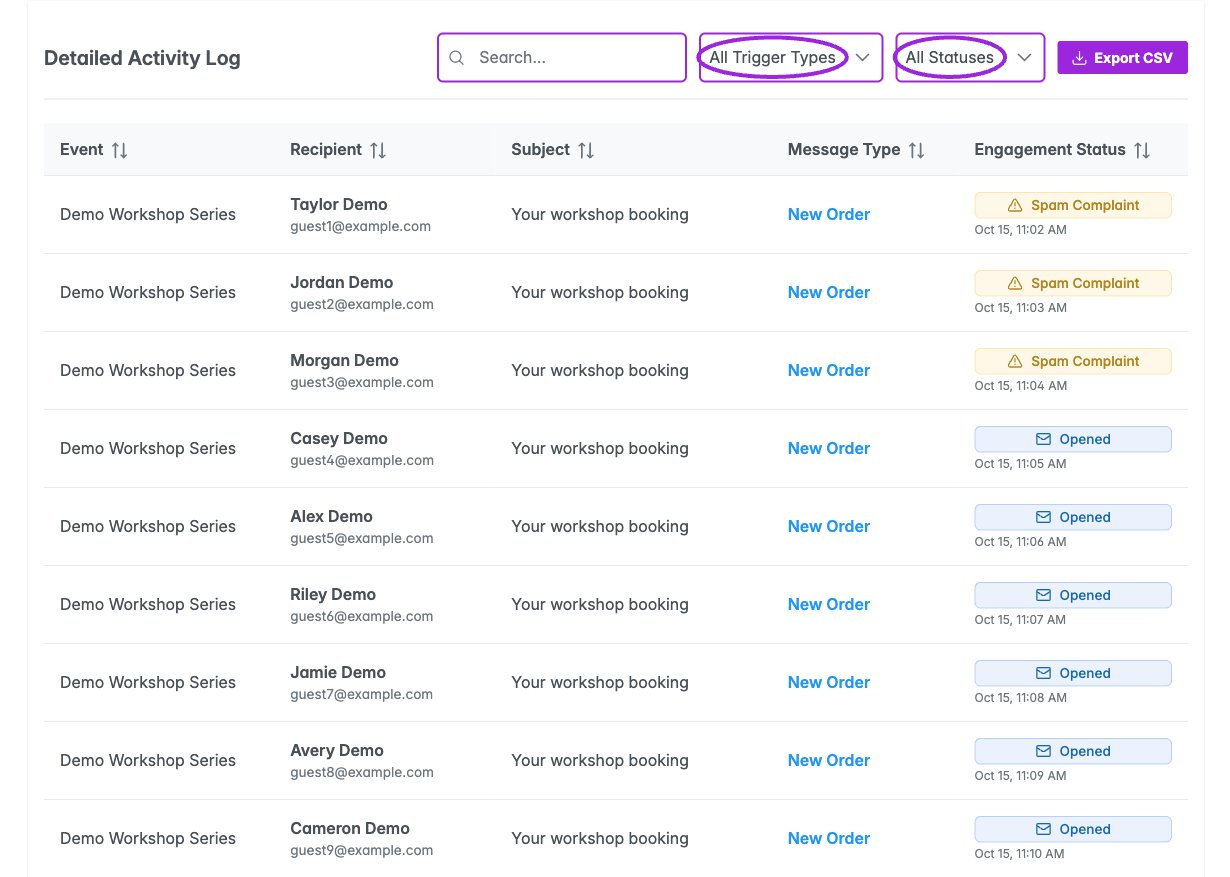This screenshot has height=877, width=1230.
Task: Open the All Statuses dropdown
Action: coord(970,58)
